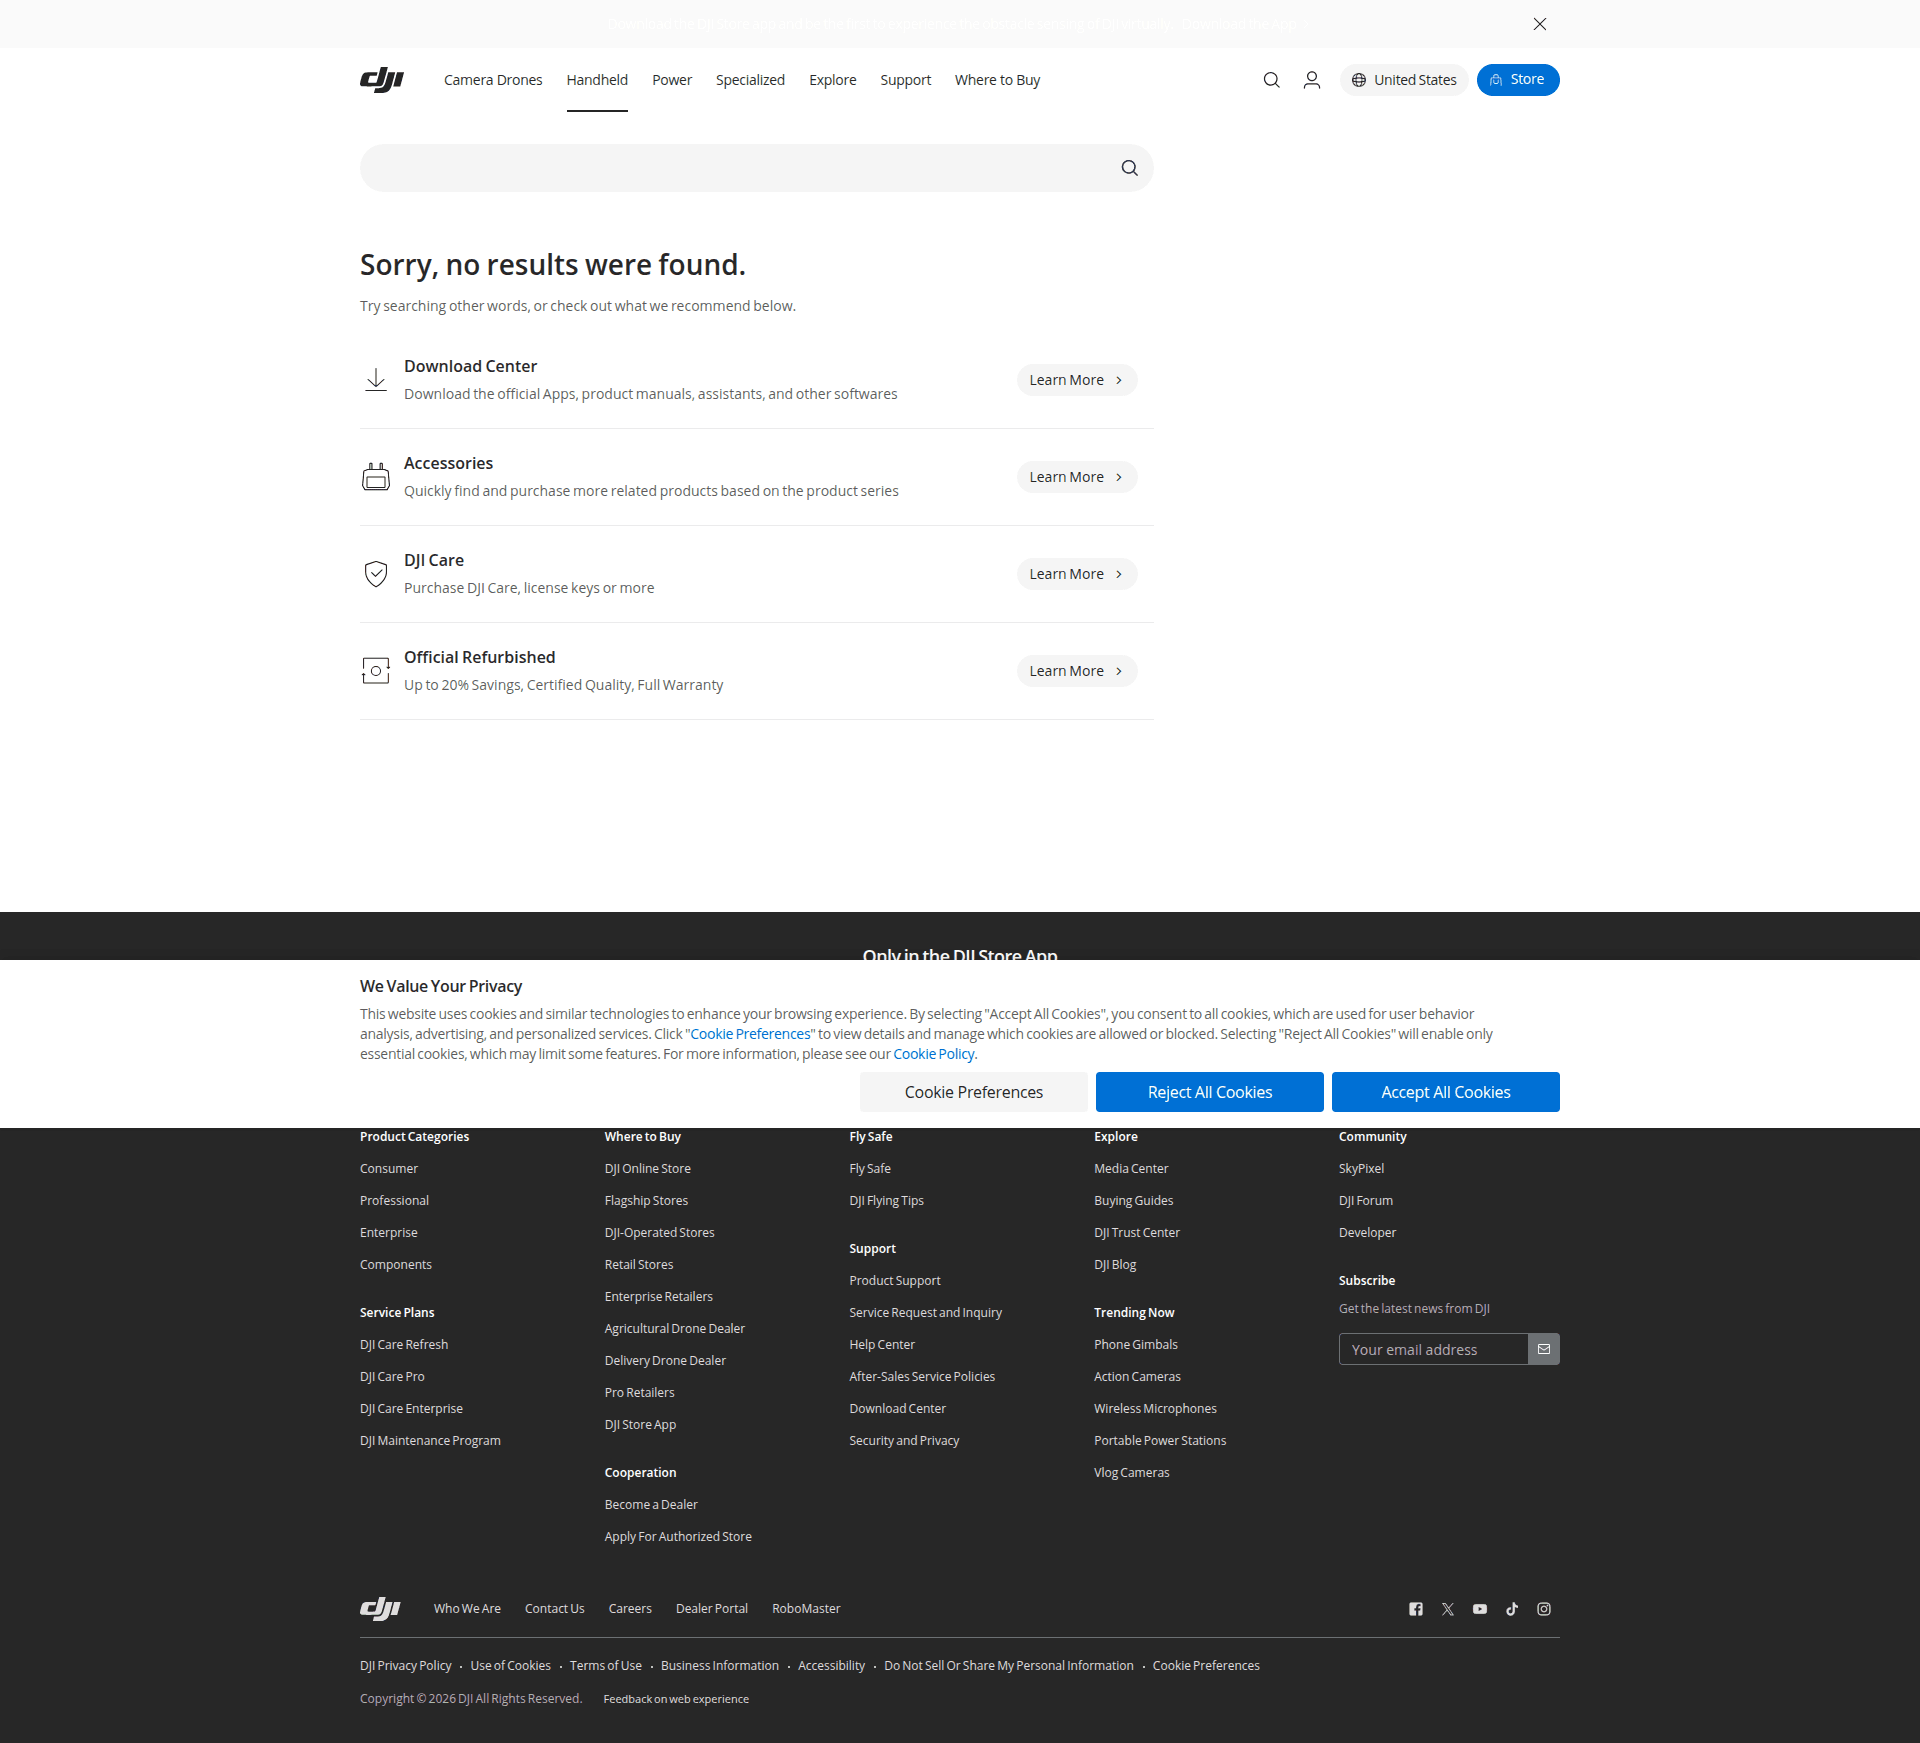Screen dimensions: 1920x1743
Task: Click Learn More for Official Refurbished
Action: (1077, 671)
